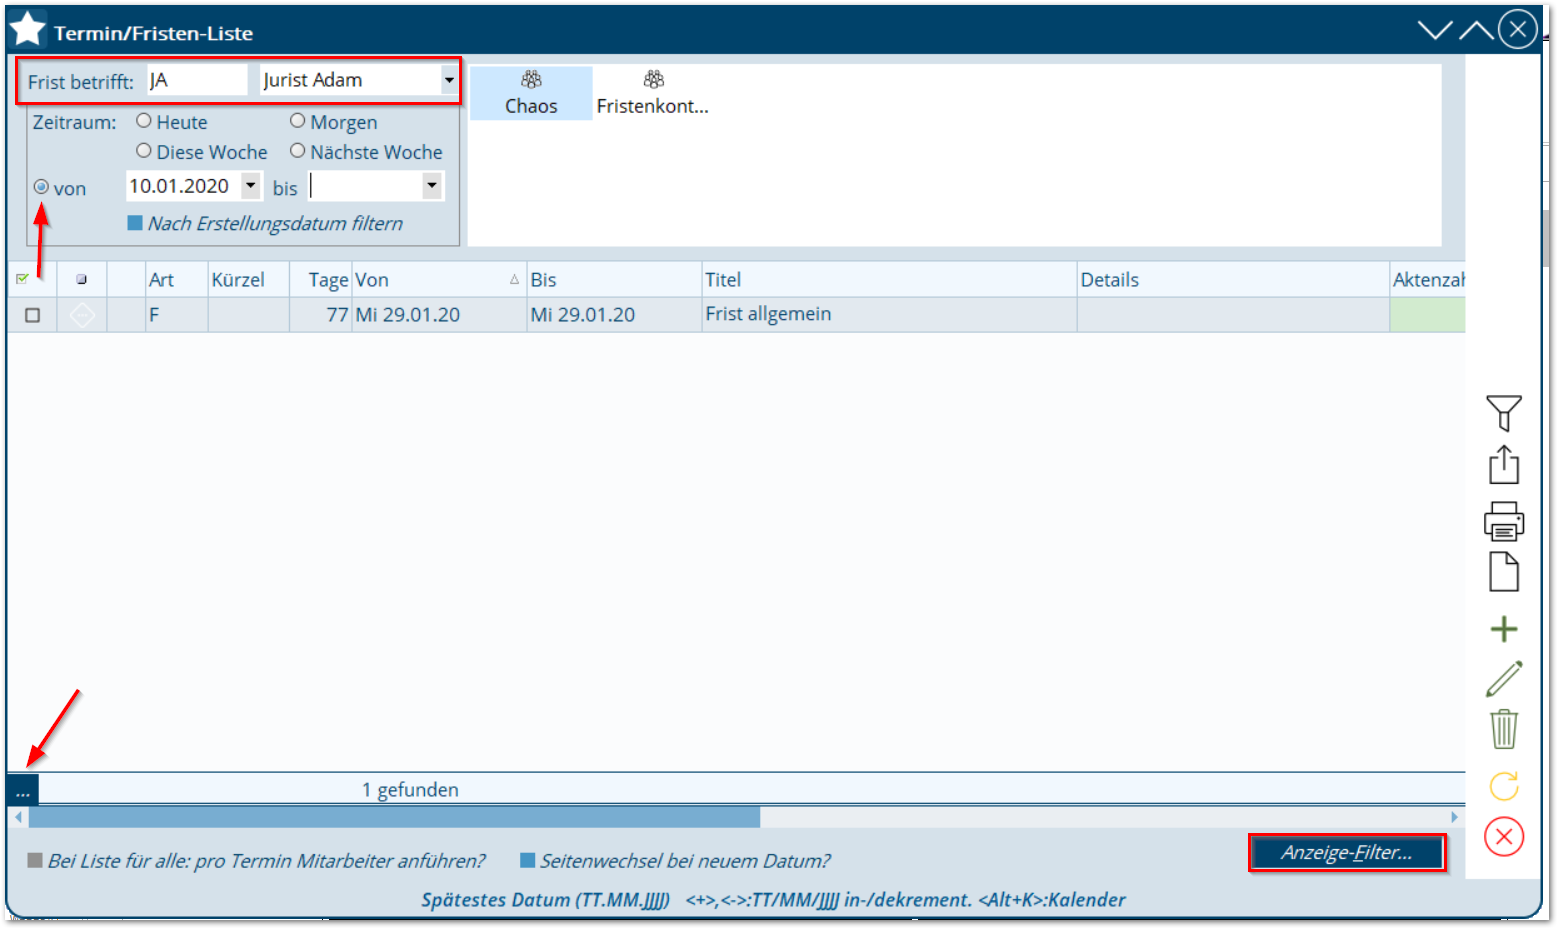Screen dimensions: 1558x929
Task: Edit entry with pencil icon
Action: (x=1503, y=679)
